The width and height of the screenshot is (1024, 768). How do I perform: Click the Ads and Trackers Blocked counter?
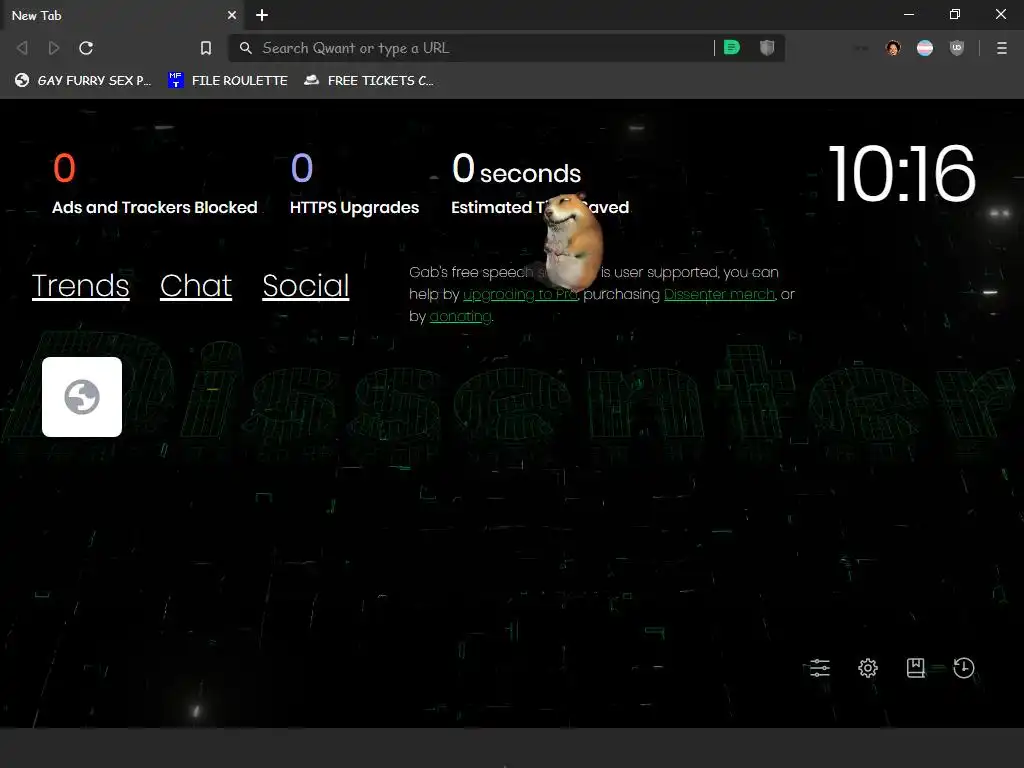(155, 184)
